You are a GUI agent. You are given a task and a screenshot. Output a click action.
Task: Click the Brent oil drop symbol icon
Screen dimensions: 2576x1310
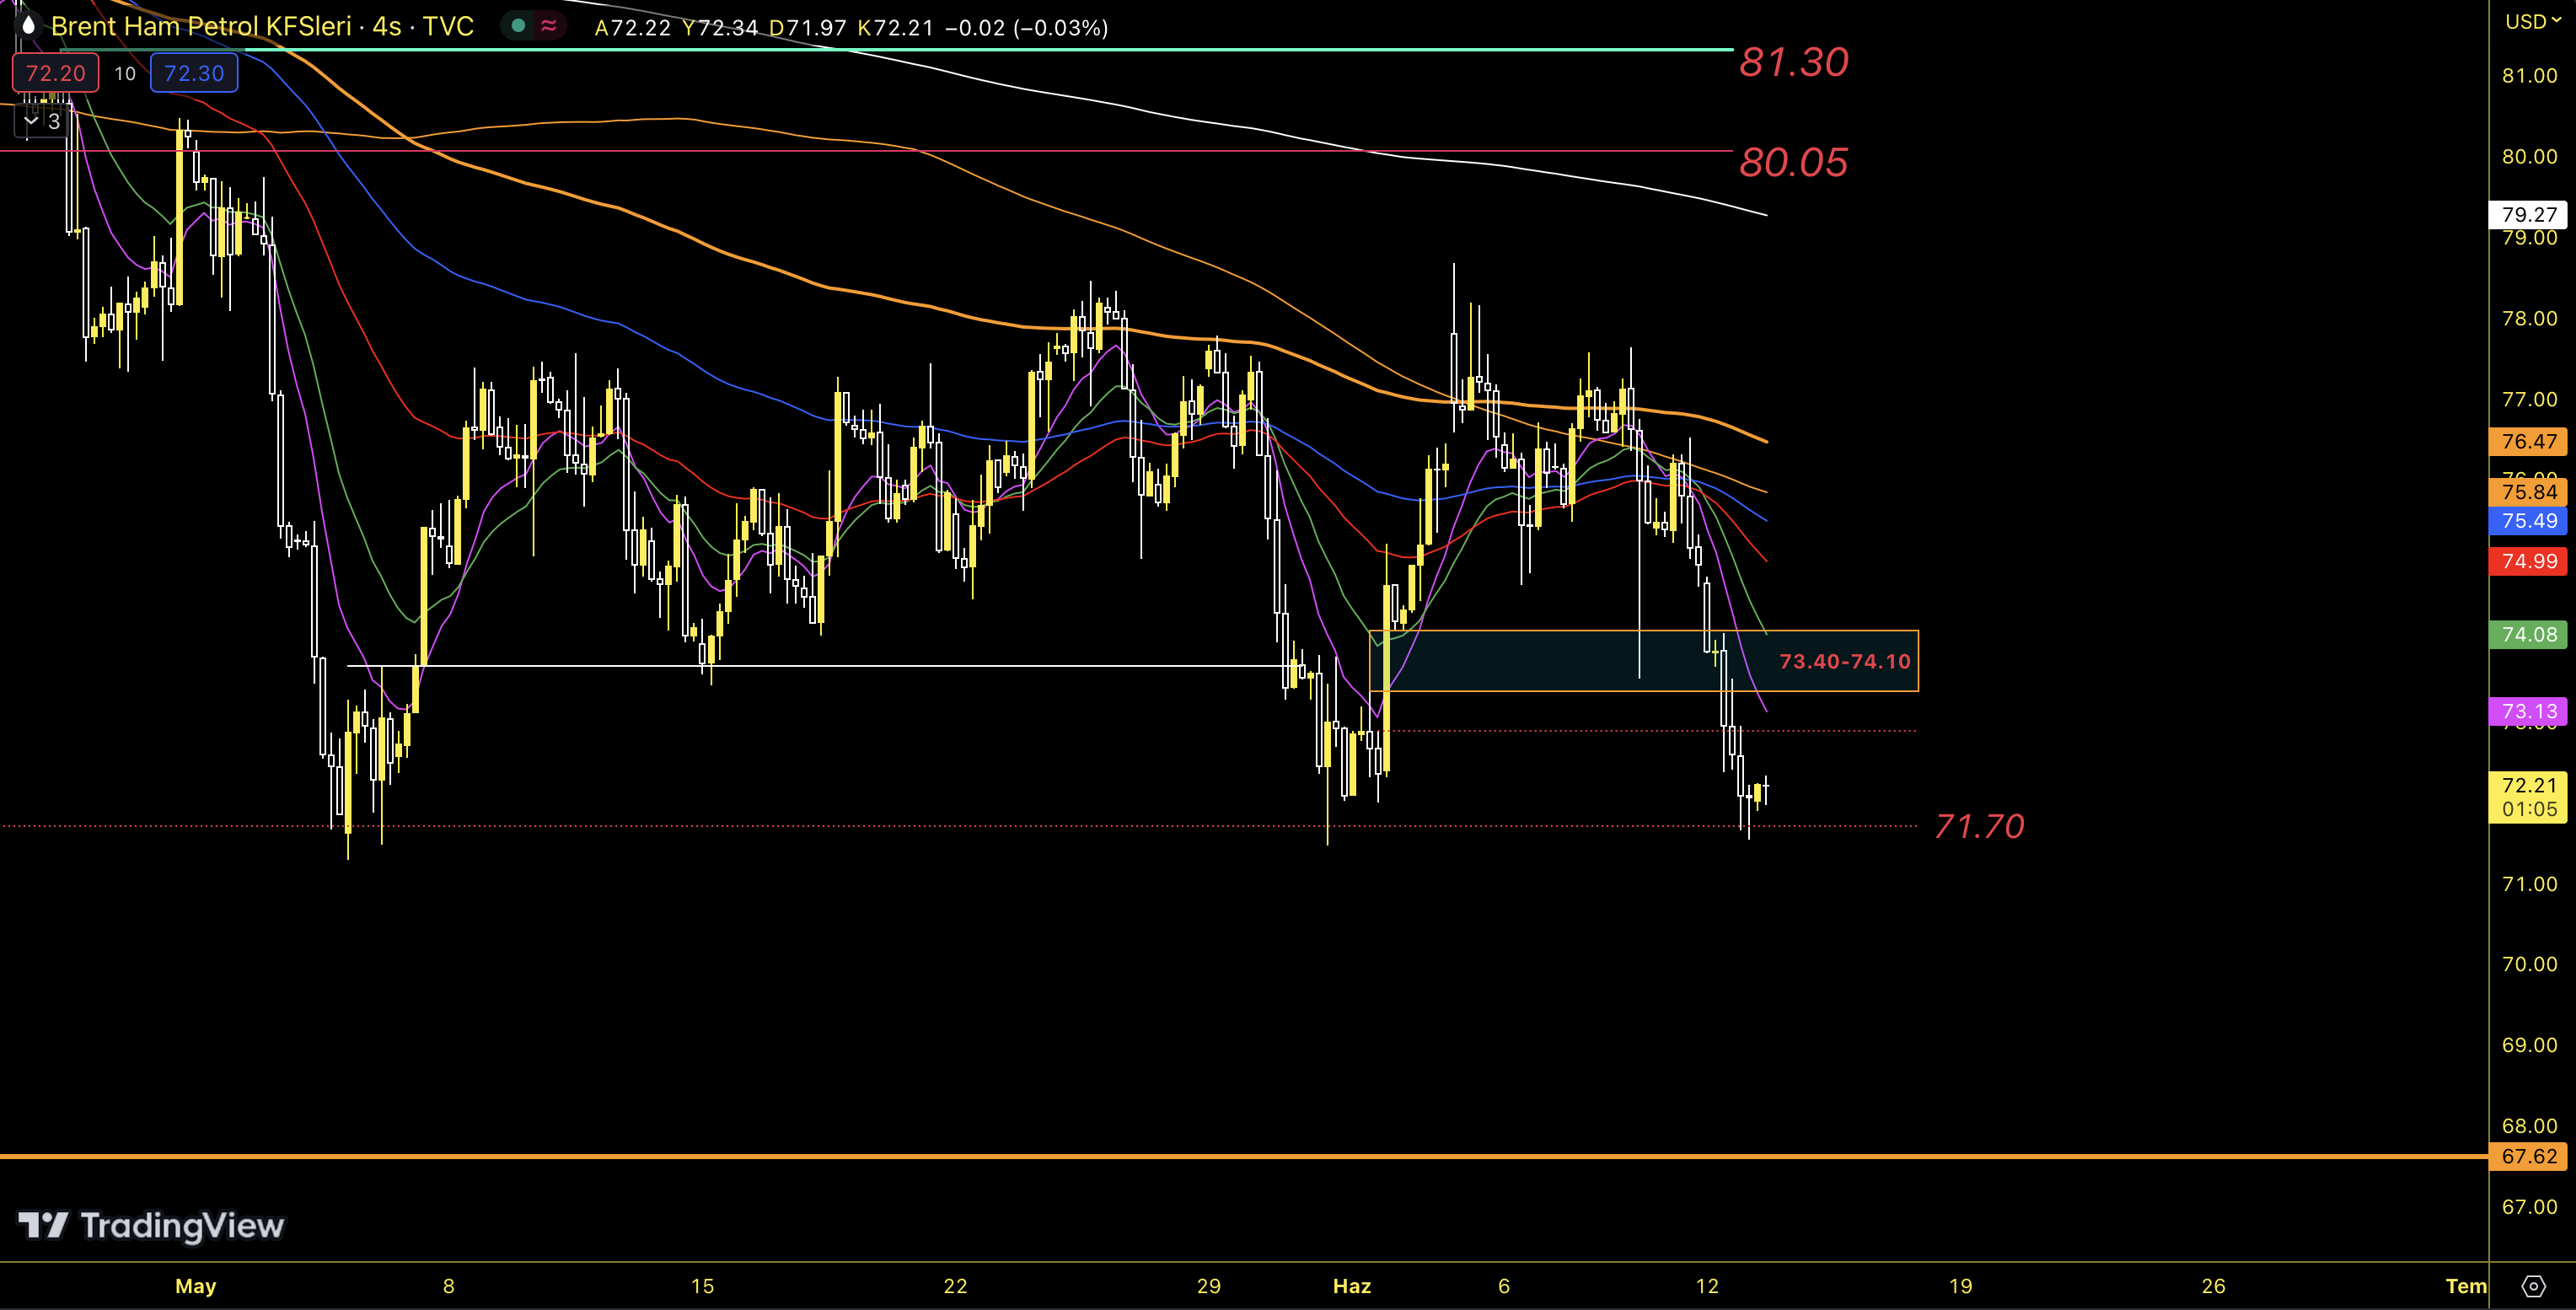pos(28,26)
